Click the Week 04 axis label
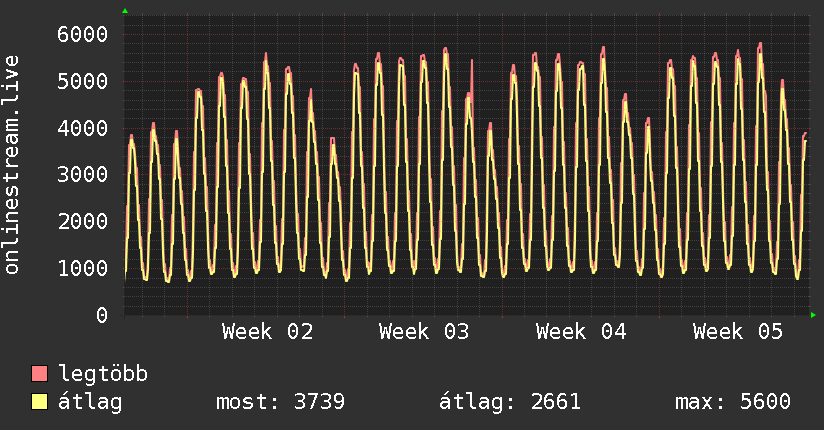Viewport: 824px width, 430px height. pyautogui.click(x=581, y=332)
